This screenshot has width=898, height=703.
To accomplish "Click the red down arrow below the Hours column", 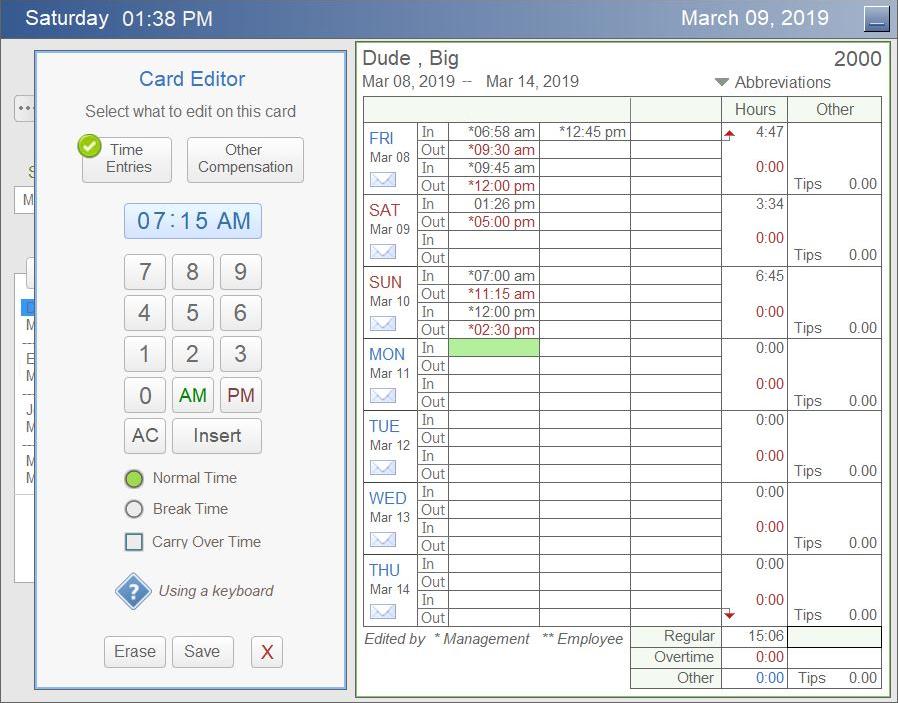I will pyautogui.click(x=728, y=615).
